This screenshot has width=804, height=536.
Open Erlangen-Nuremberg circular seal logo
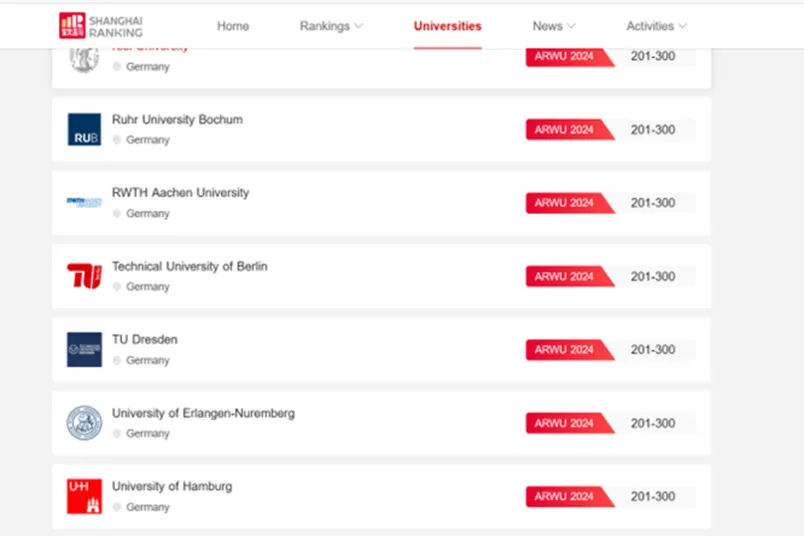click(x=84, y=423)
